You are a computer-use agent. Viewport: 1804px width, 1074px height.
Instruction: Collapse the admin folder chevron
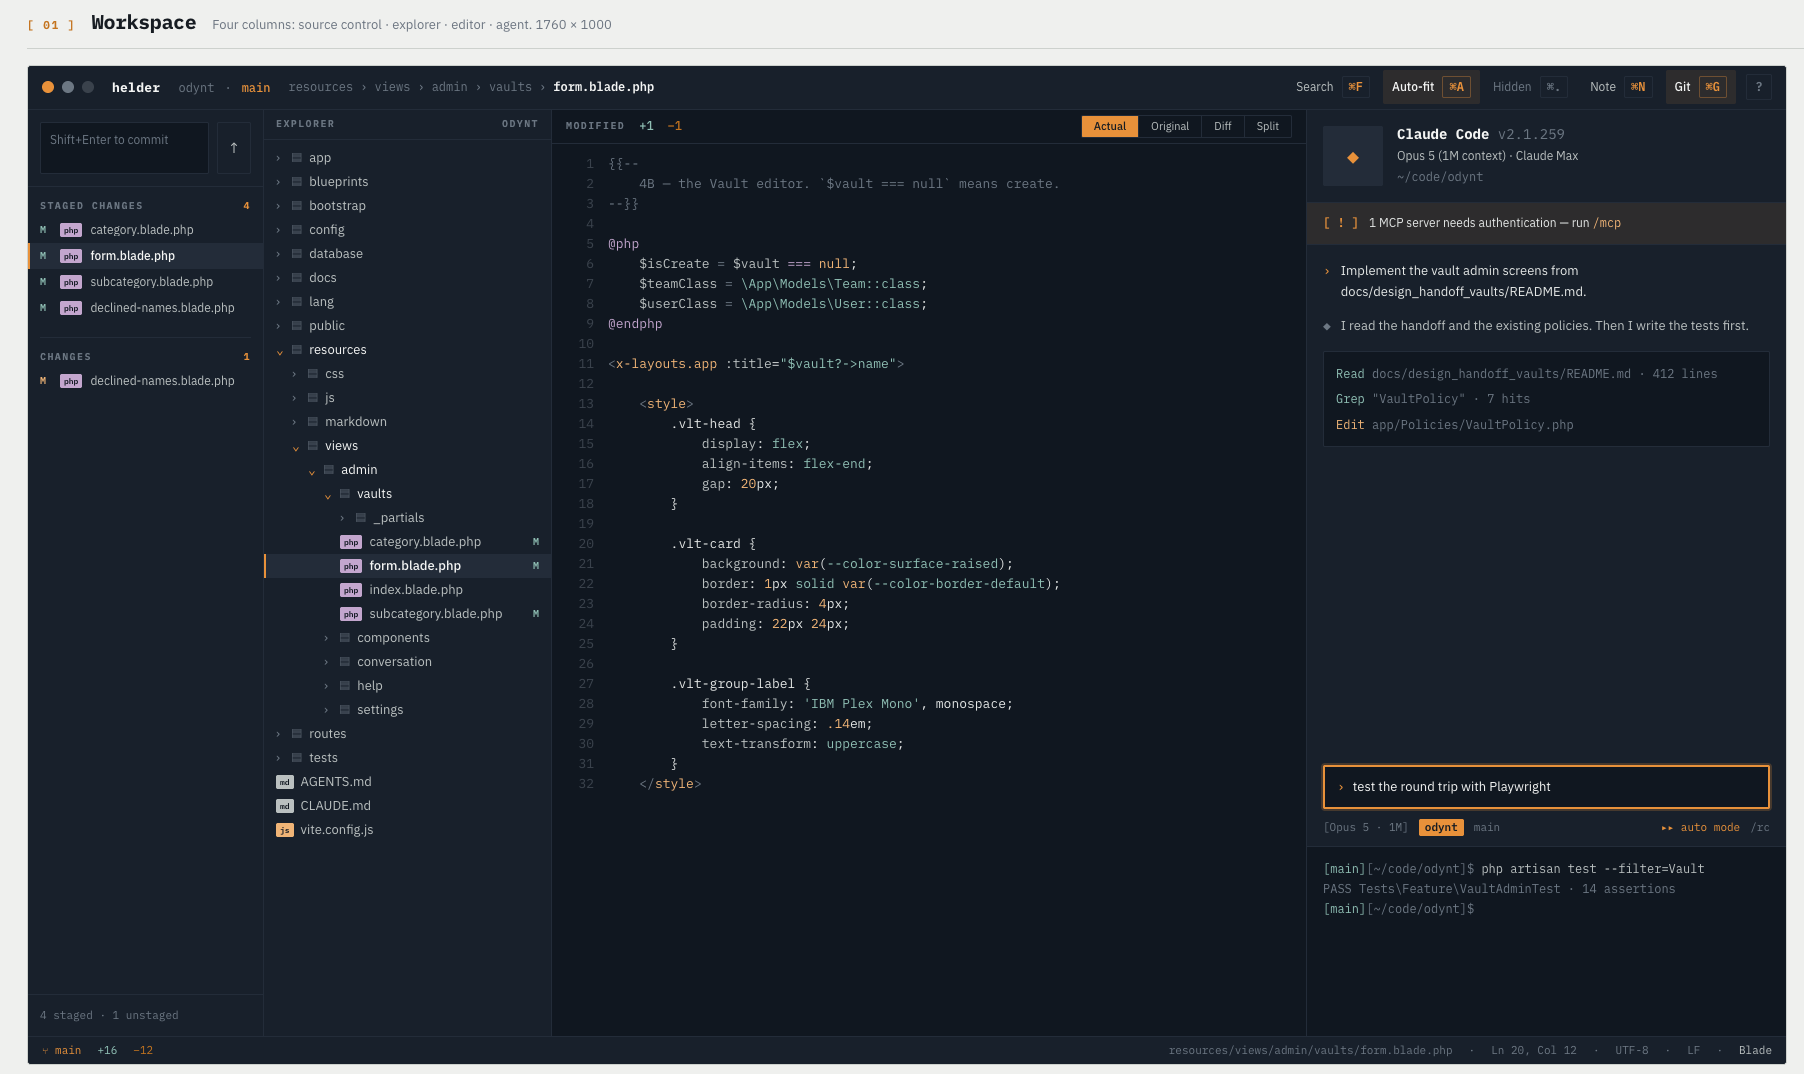pos(311,471)
